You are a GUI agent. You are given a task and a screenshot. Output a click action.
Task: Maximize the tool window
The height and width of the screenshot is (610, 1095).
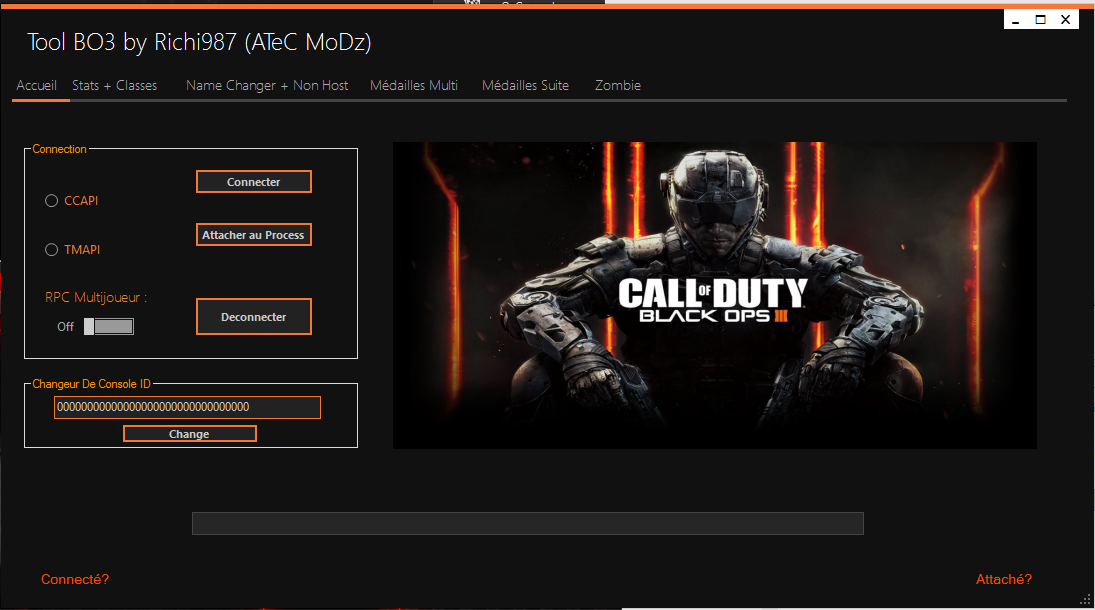pyautogui.click(x=1041, y=20)
